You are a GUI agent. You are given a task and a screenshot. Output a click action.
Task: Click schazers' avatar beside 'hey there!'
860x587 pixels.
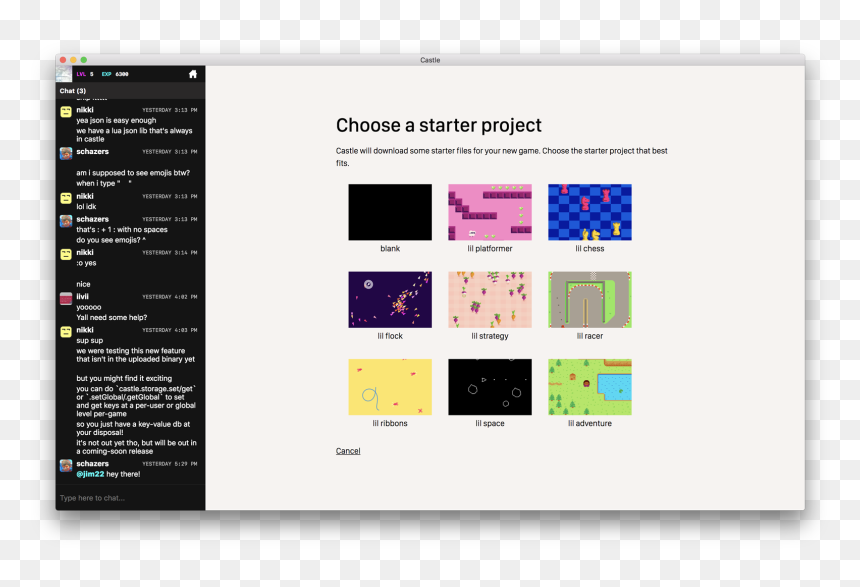pos(66,466)
